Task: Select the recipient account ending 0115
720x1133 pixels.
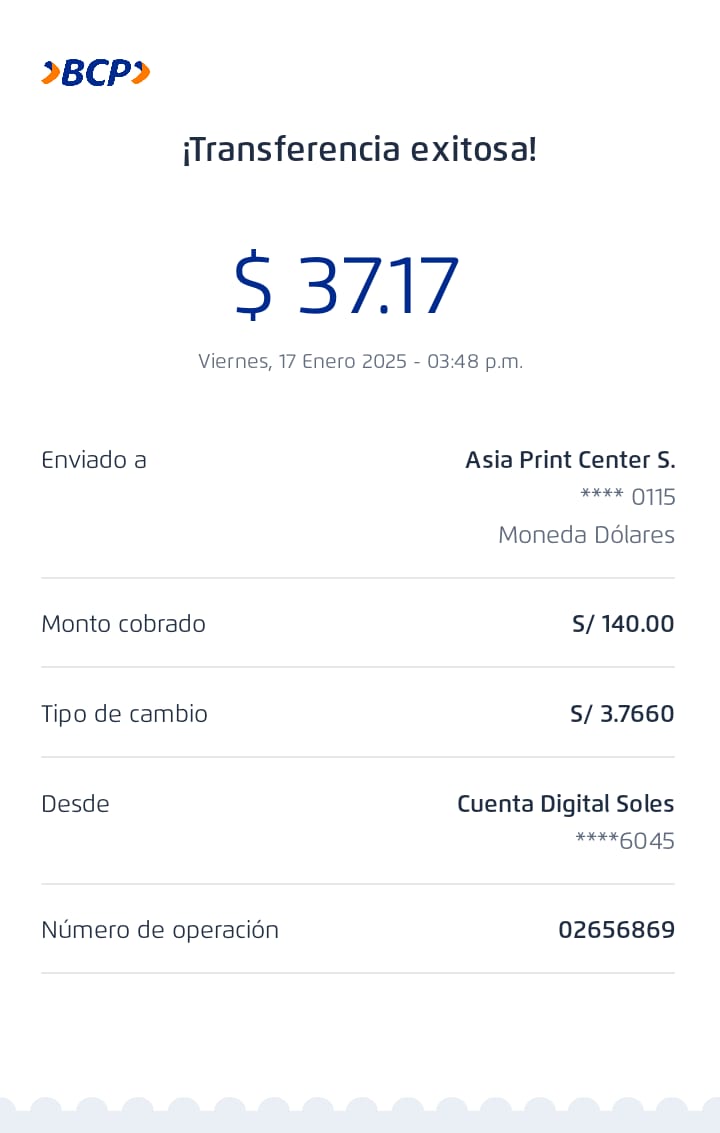Action: (628, 497)
